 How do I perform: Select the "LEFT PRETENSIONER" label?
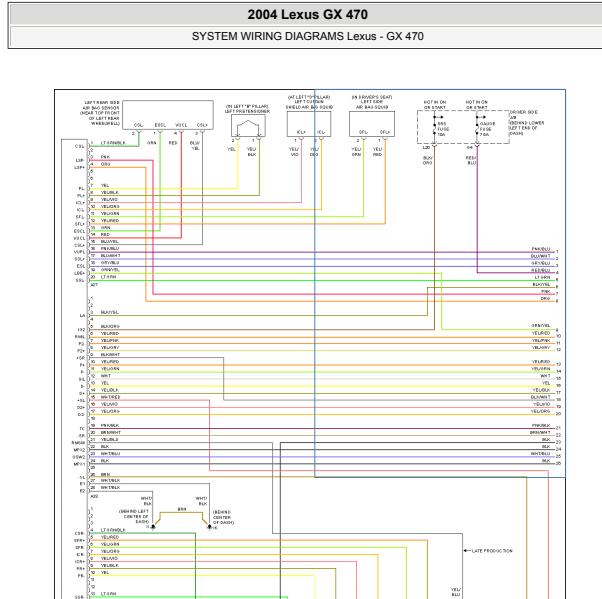pyautogui.click(x=247, y=111)
